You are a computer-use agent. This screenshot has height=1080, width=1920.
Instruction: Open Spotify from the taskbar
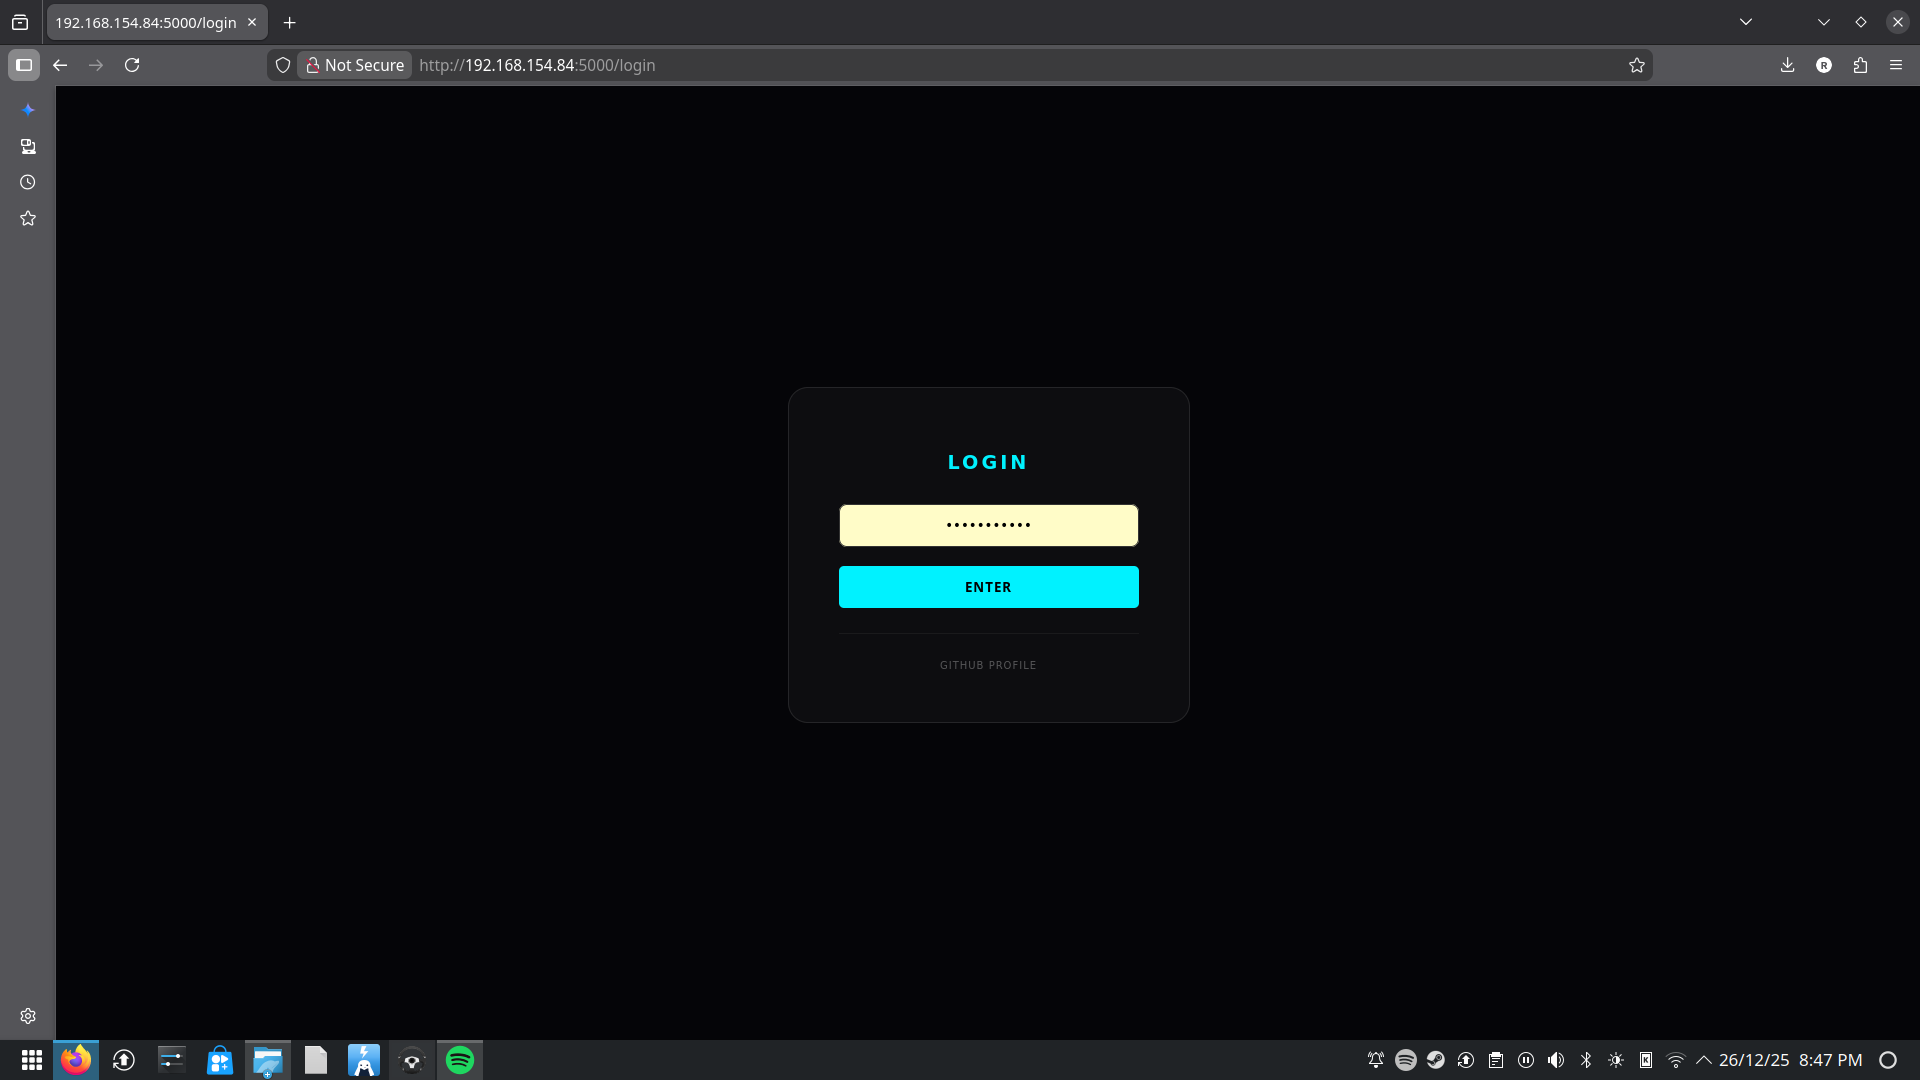click(460, 1060)
